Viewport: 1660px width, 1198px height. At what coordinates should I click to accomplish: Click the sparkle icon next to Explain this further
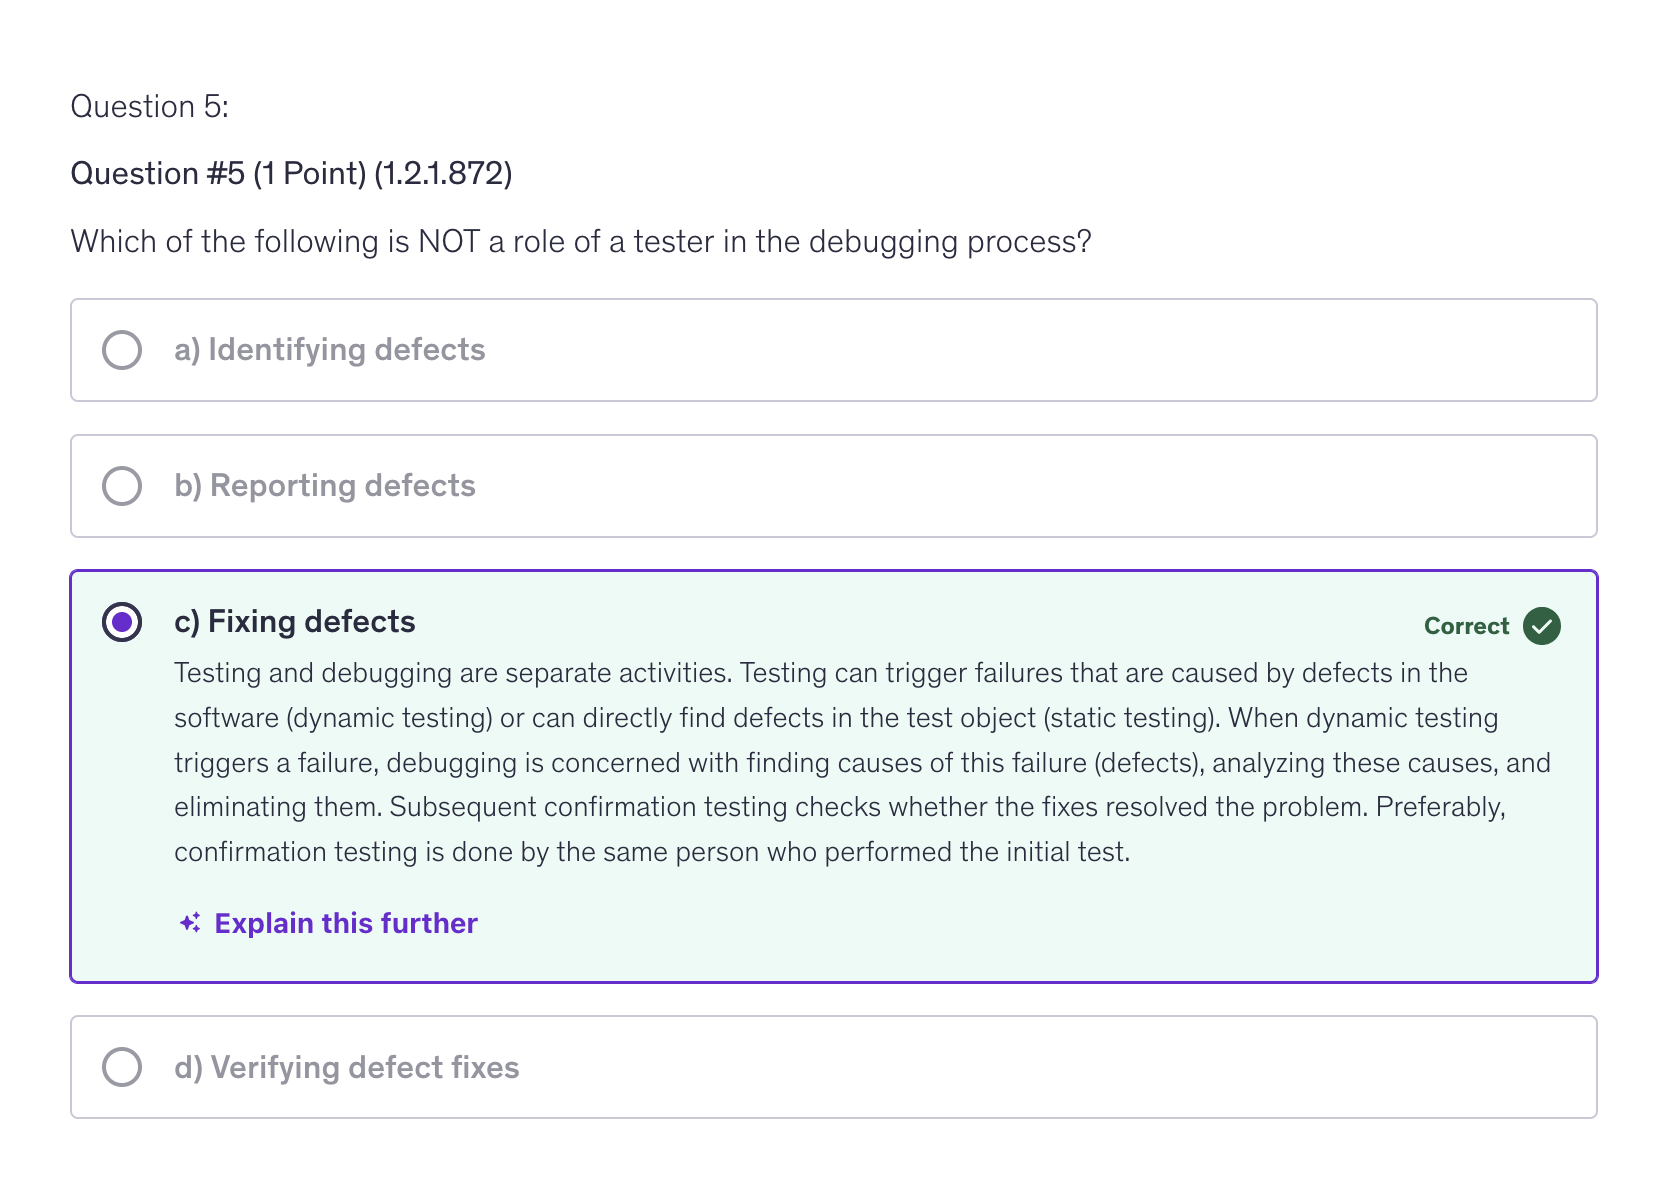pyautogui.click(x=189, y=923)
